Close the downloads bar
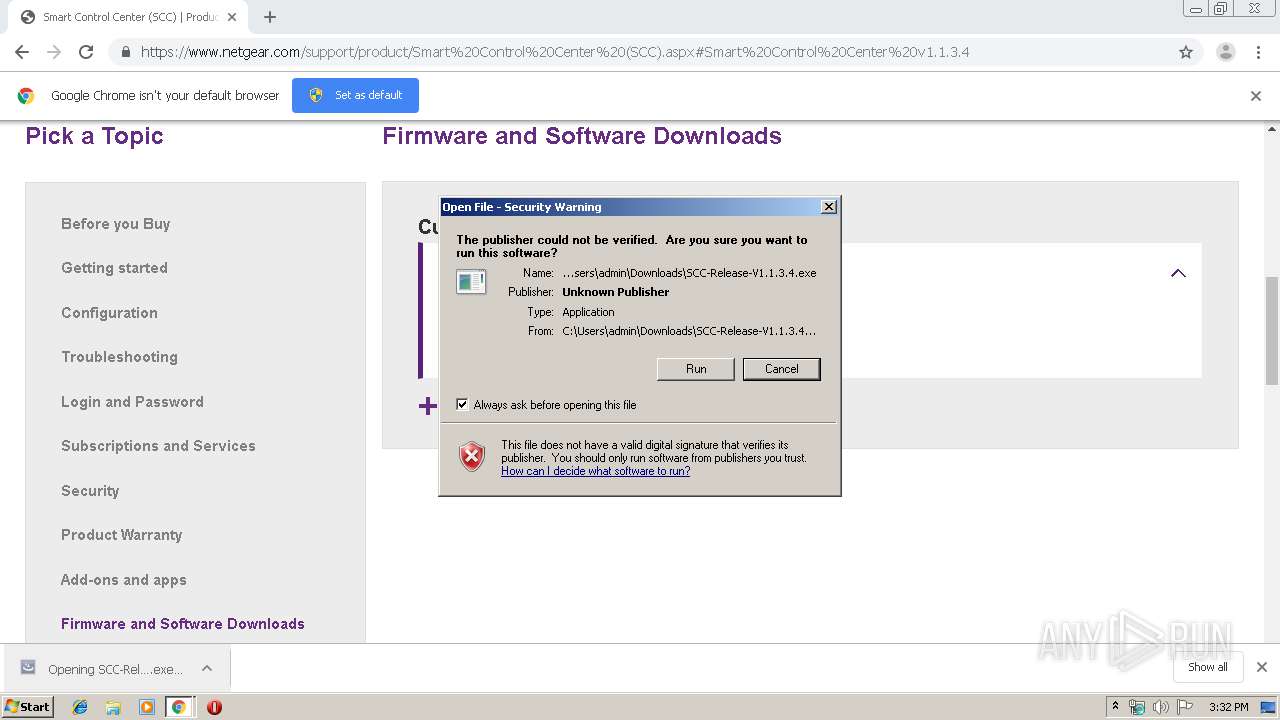The height and width of the screenshot is (720, 1280). 1261,667
